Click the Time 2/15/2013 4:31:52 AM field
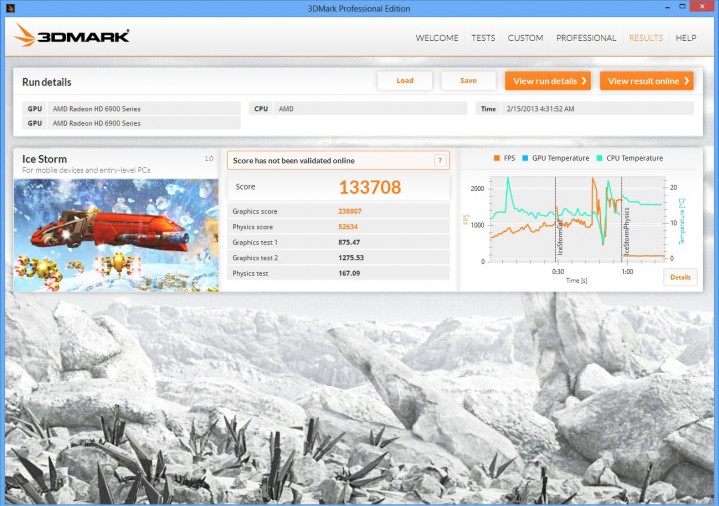Viewport: 719px width, 506px height. click(x=585, y=109)
